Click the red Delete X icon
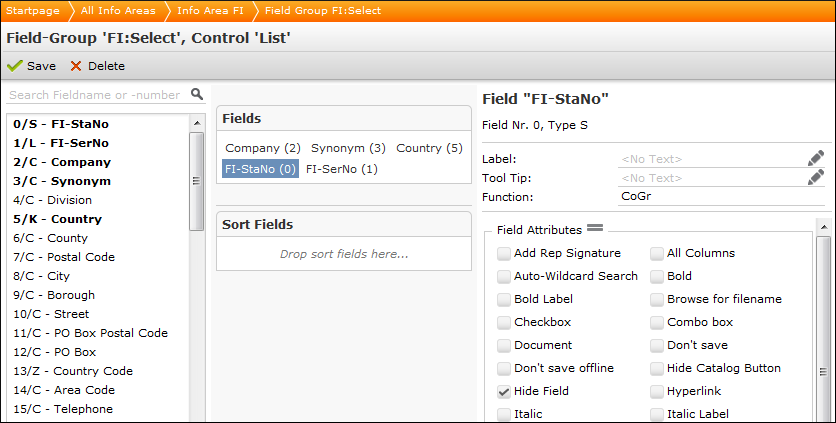 (x=76, y=66)
